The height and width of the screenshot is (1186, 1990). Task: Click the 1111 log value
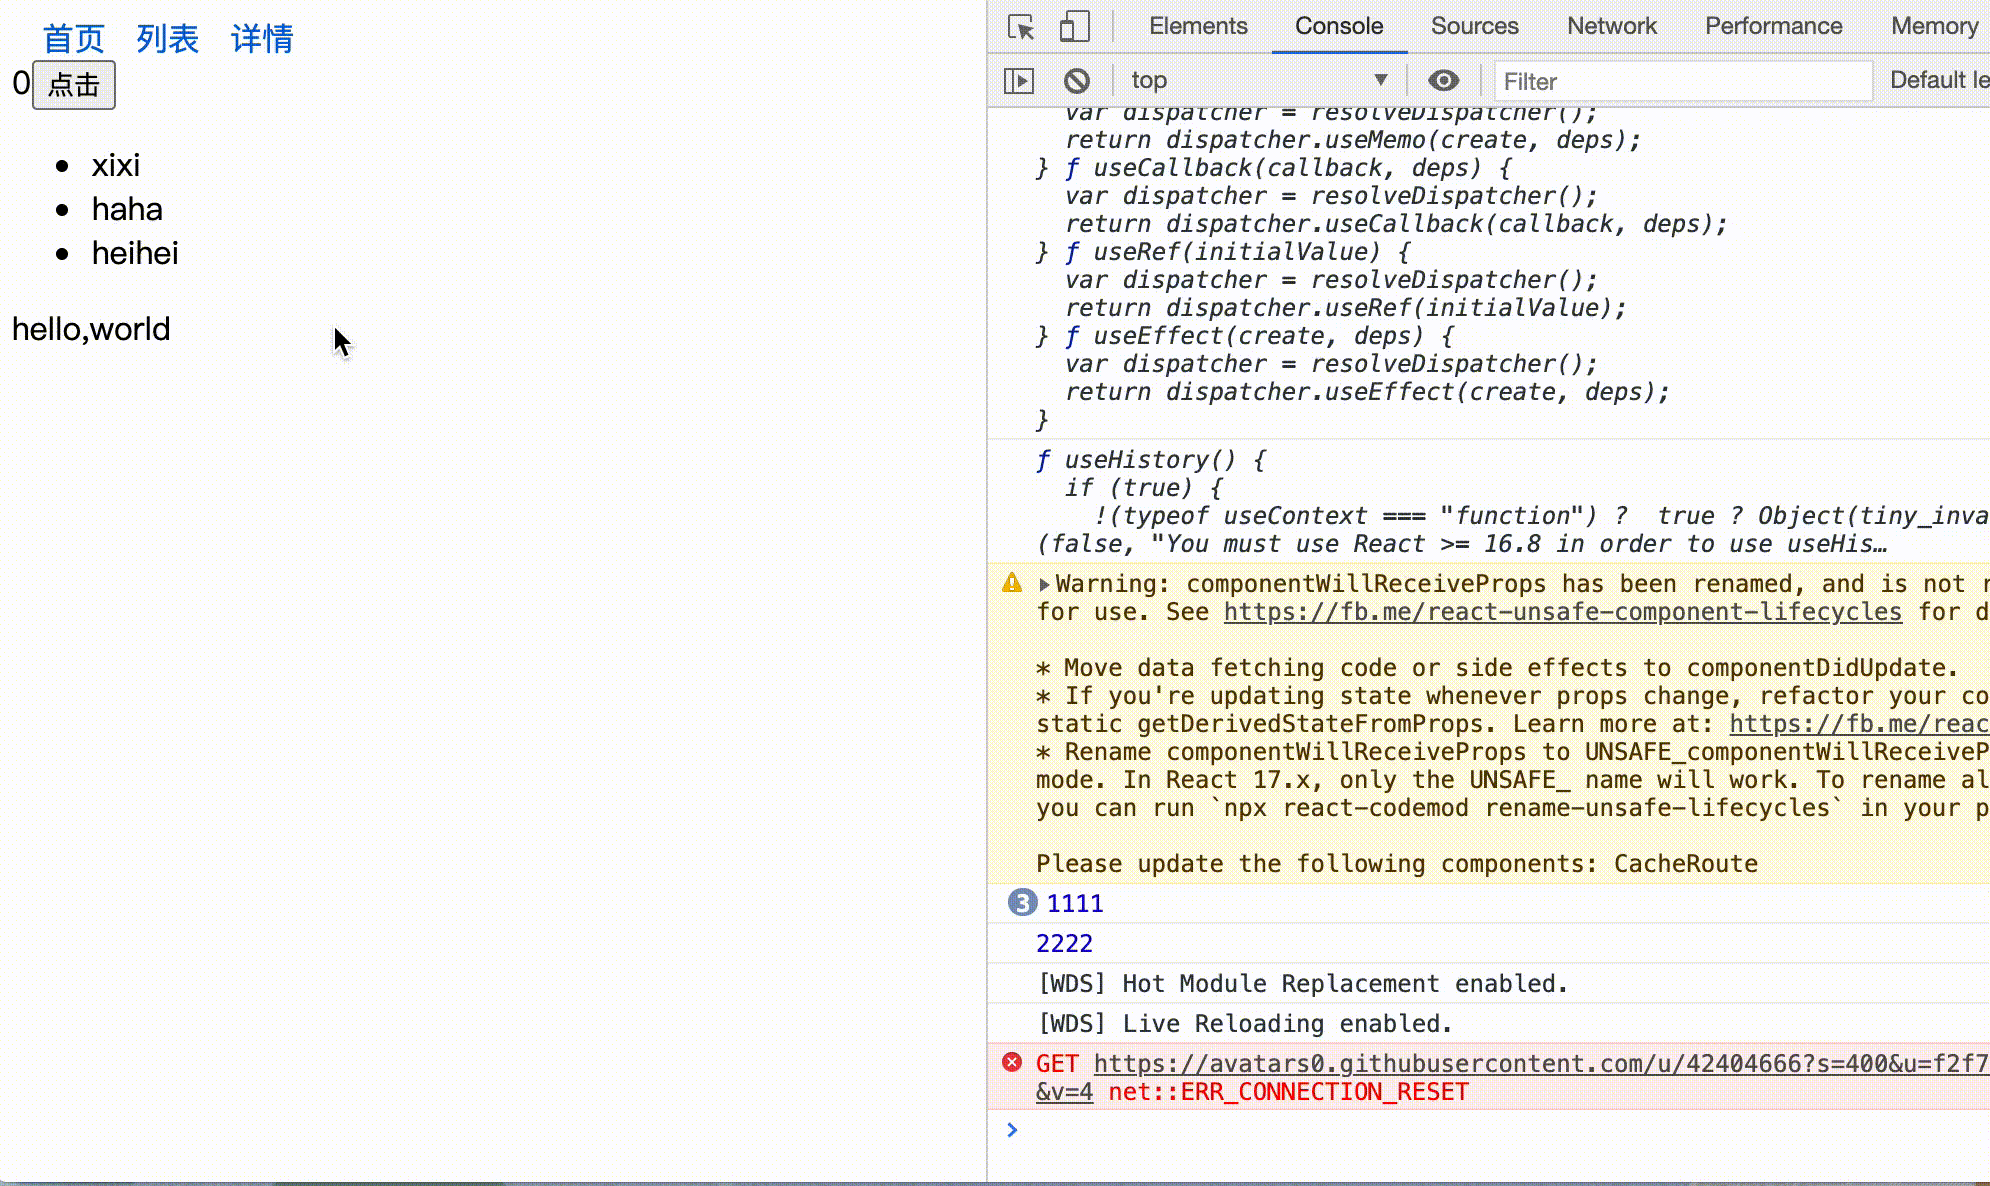pos(1075,904)
